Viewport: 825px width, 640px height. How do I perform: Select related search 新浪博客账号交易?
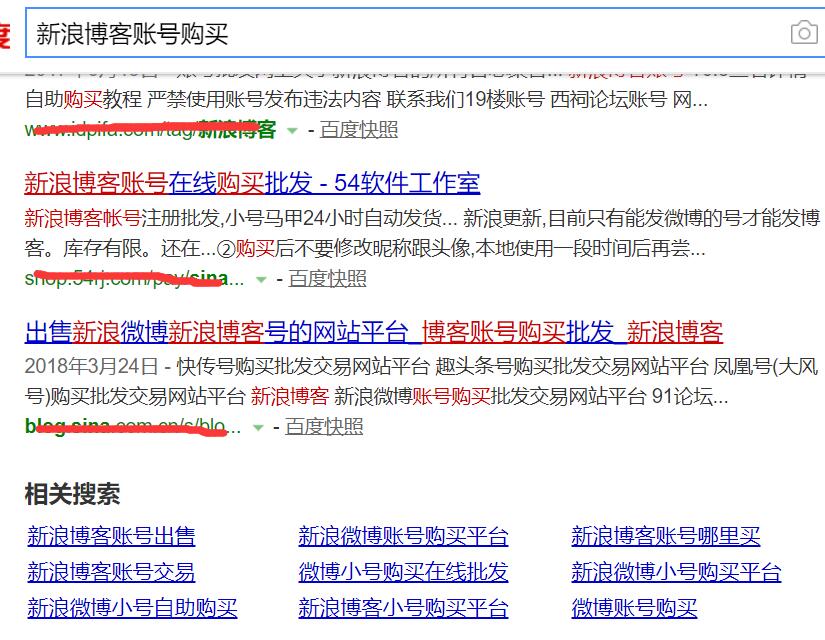click(111, 572)
